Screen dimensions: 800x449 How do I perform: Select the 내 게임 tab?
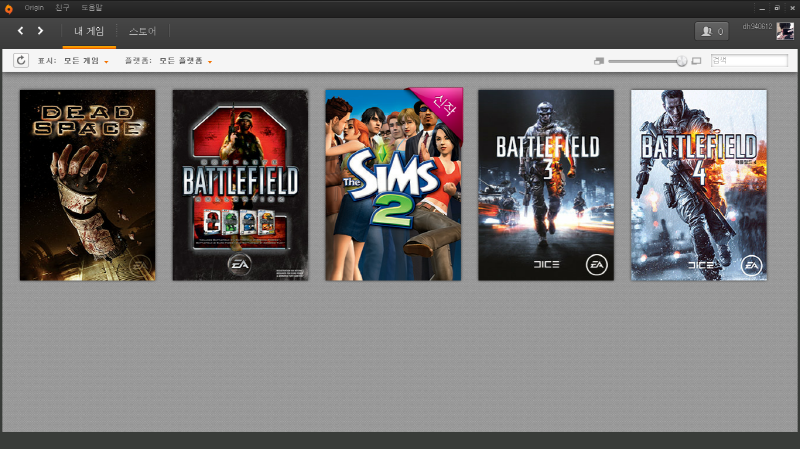(x=89, y=31)
